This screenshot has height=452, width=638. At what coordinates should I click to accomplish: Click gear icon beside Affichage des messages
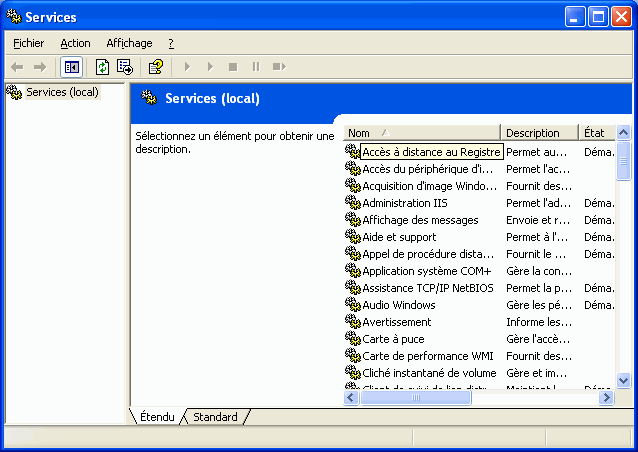pyautogui.click(x=353, y=220)
